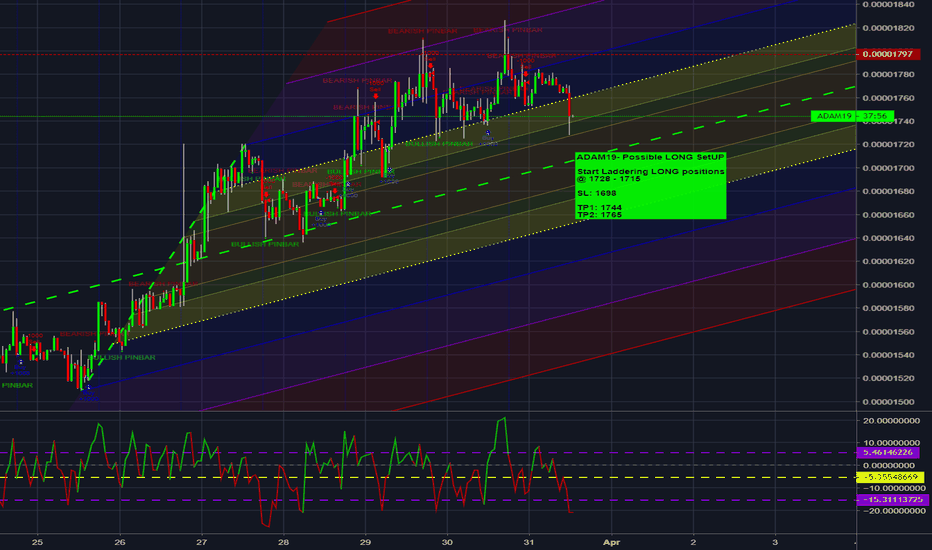
Task: Click the 0.00001500 price axis label
Action: point(888,402)
